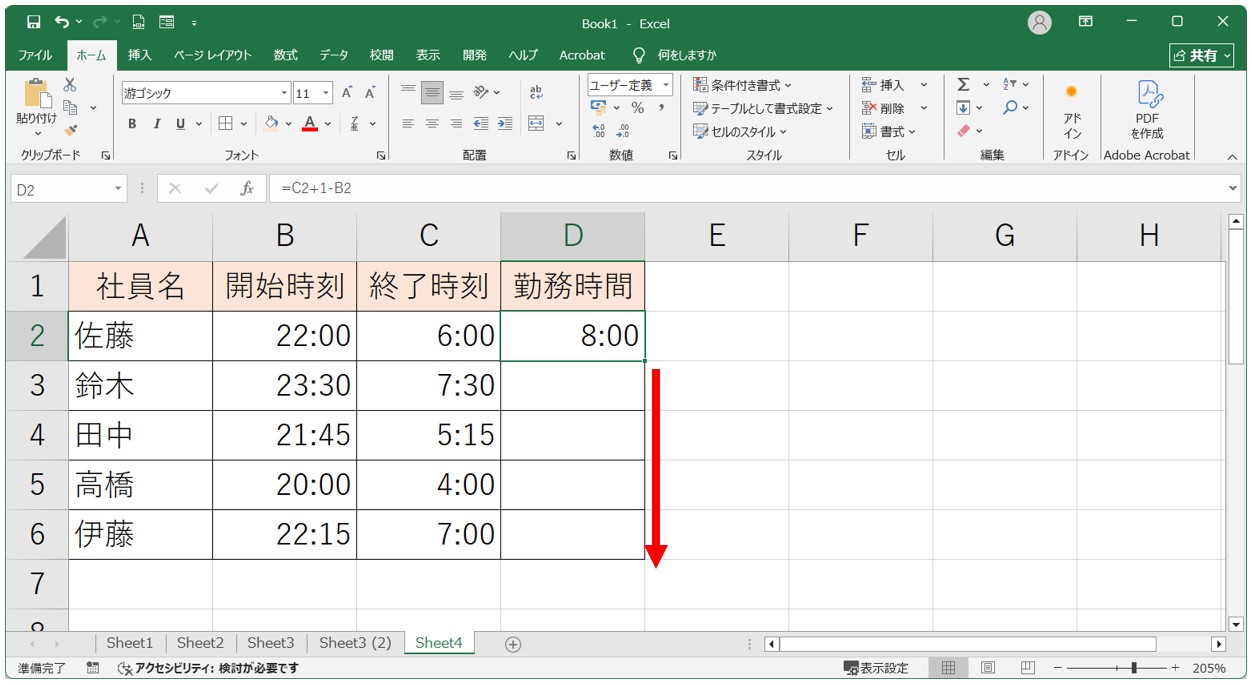Switch to the ページレイアウト tab
Screen dimensions: 1252x685
pos(213,55)
